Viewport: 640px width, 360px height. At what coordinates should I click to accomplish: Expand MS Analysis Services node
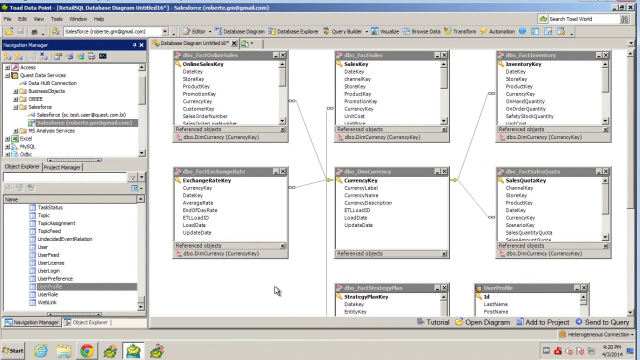(x=16, y=131)
